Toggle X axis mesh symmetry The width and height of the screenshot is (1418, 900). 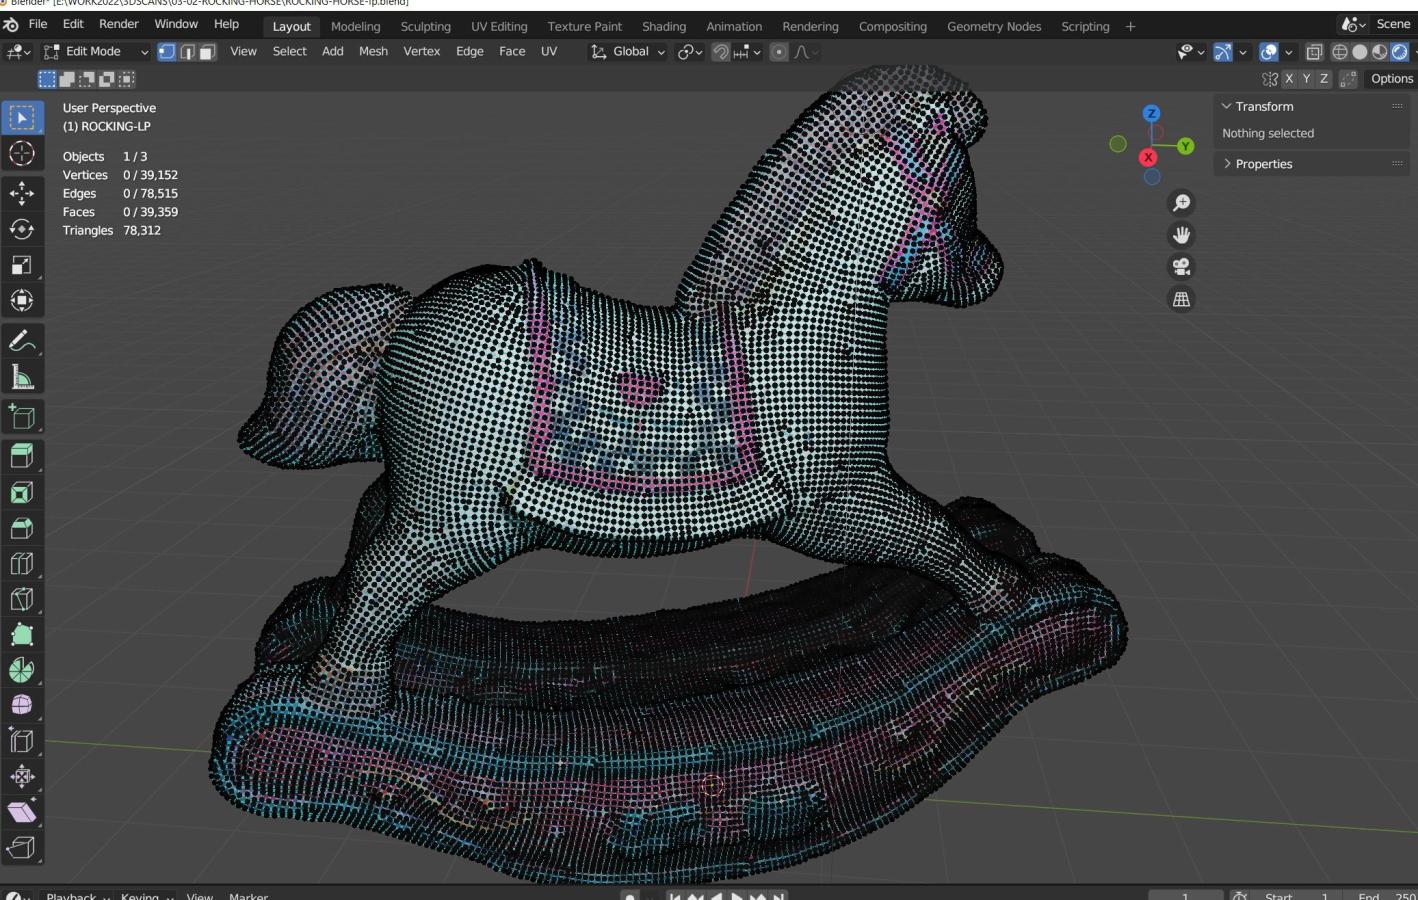point(1288,79)
